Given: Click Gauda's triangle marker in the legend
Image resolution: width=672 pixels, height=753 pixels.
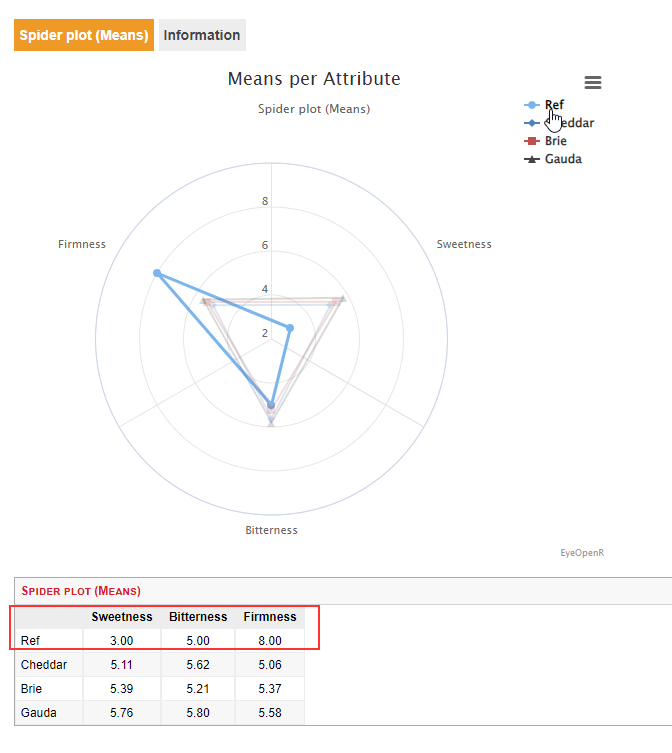Looking at the screenshot, I should tap(531, 159).
